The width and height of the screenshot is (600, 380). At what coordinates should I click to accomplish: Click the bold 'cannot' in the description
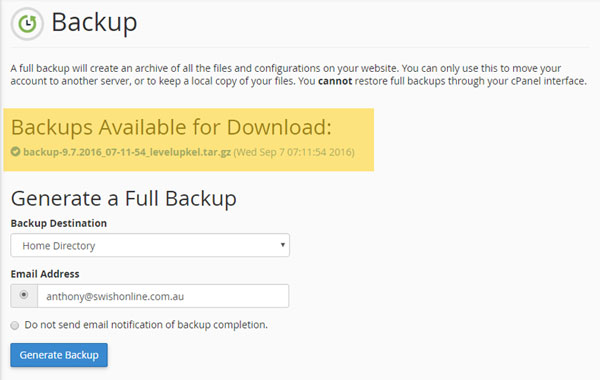[x=335, y=81]
